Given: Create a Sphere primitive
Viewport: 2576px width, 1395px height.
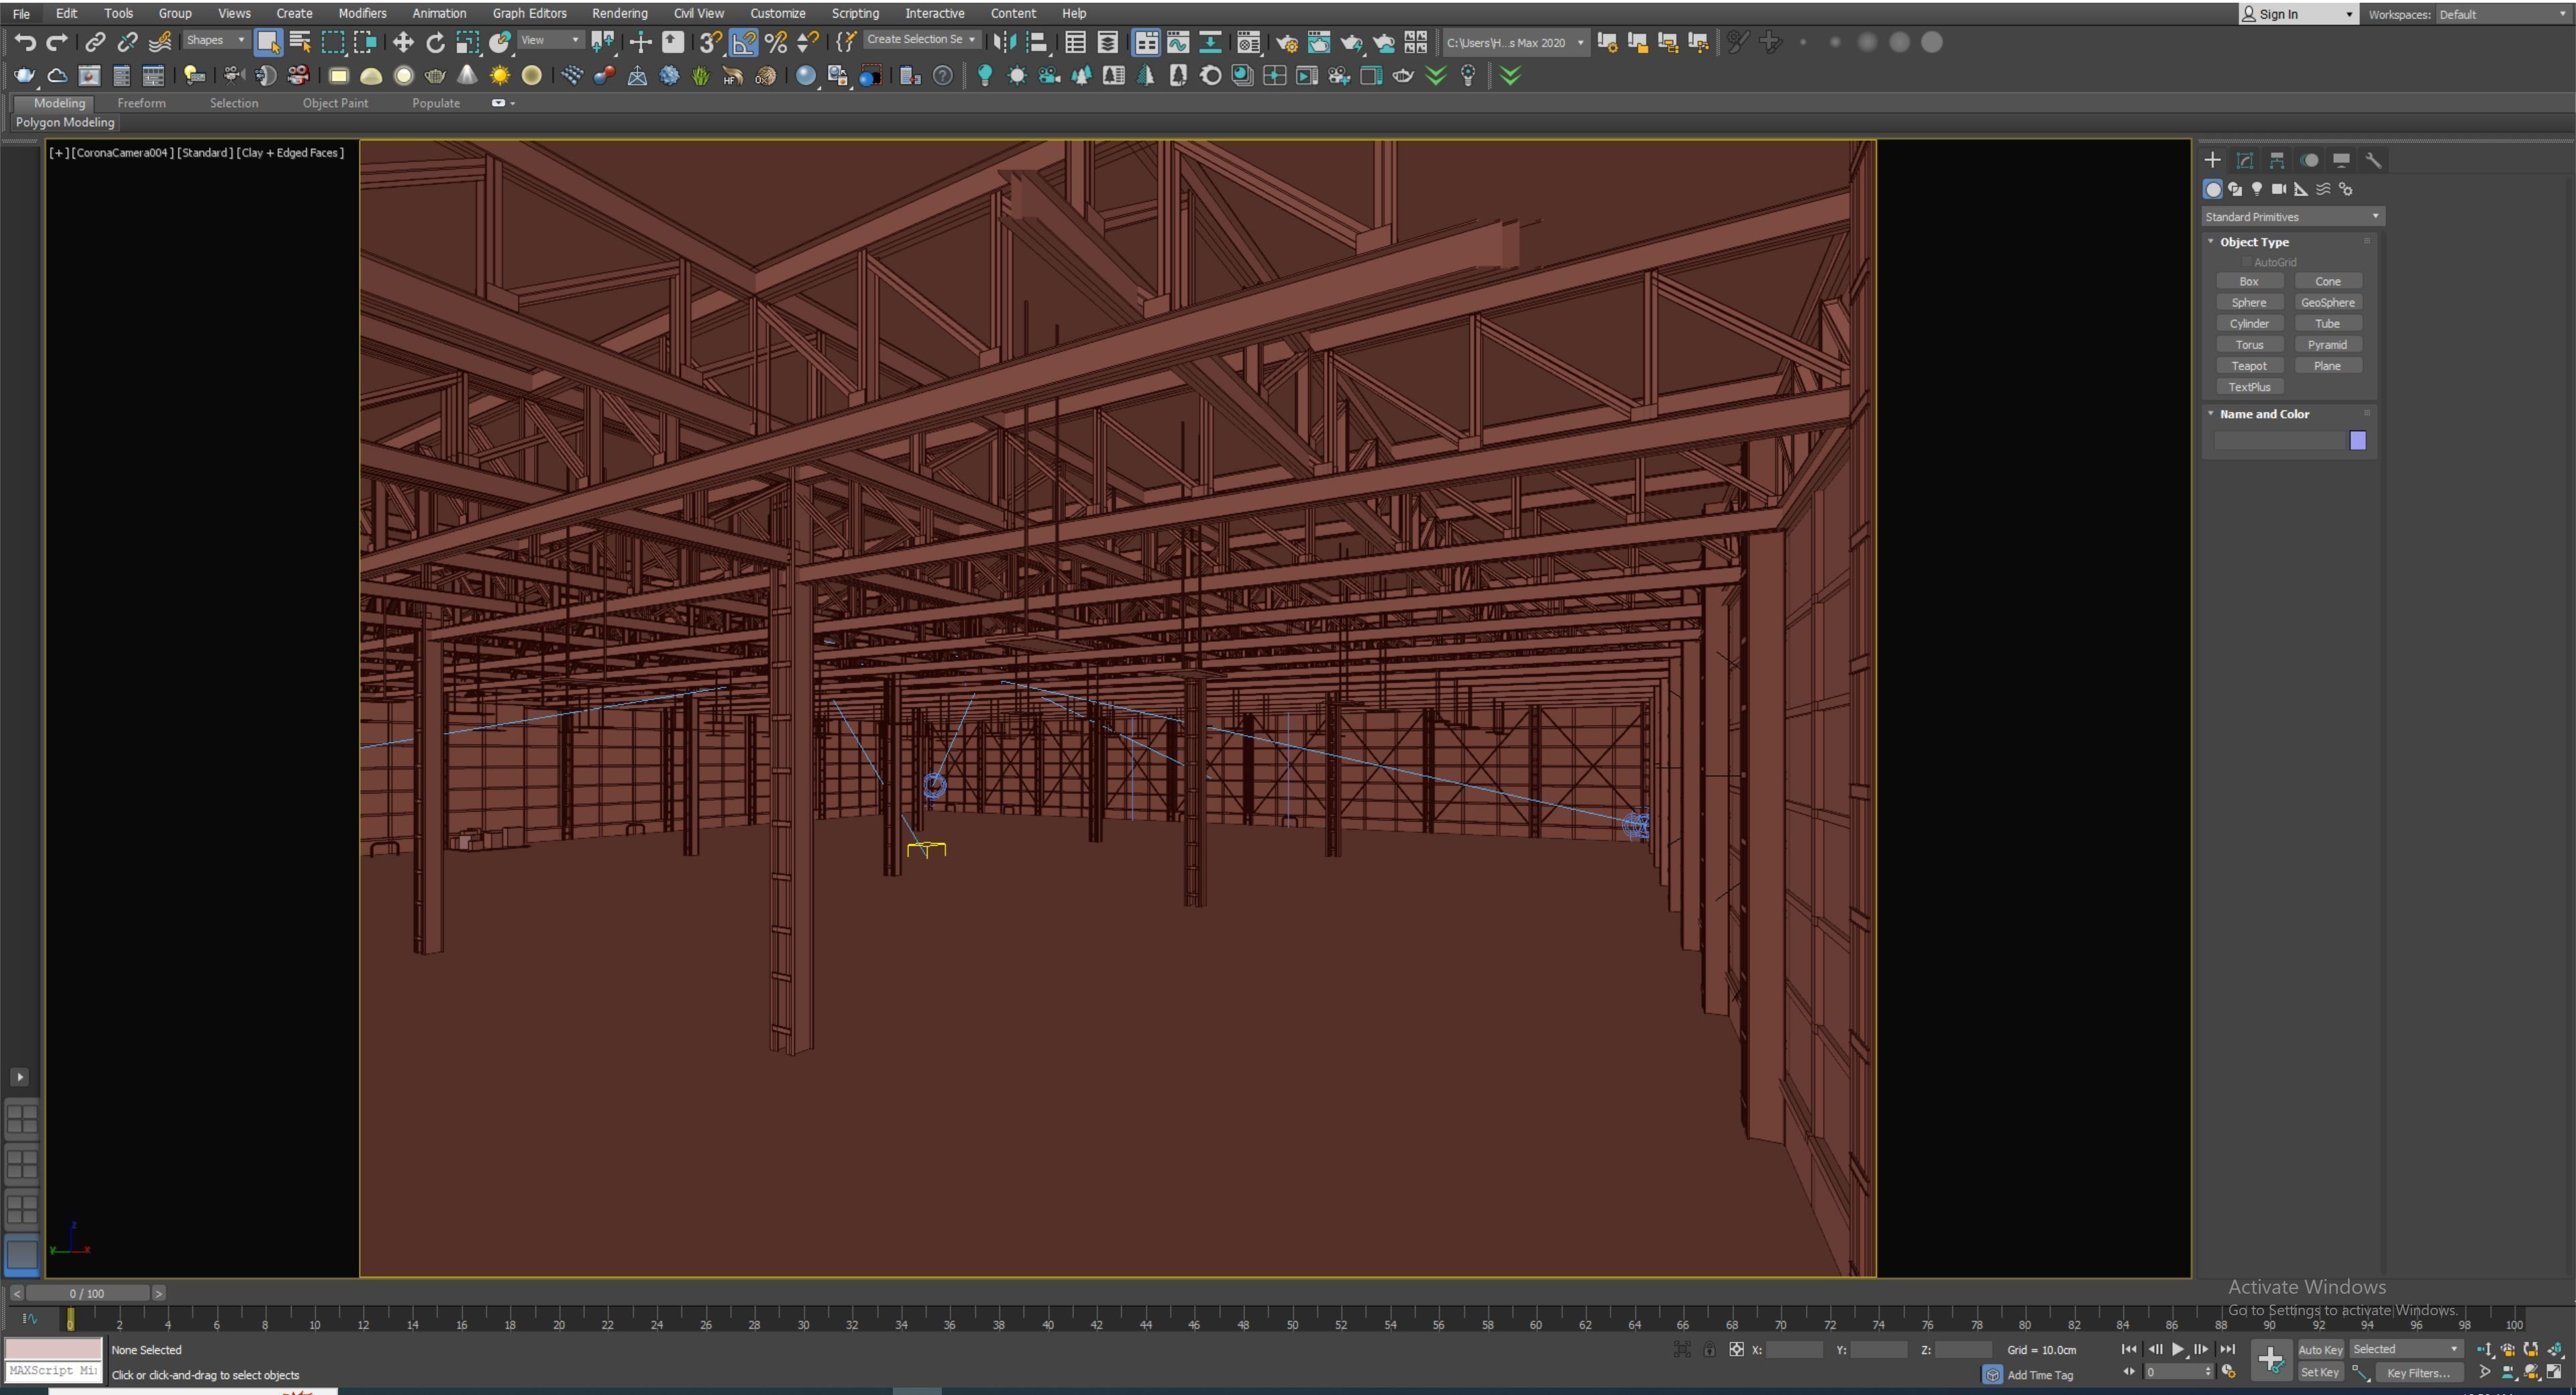Looking at the screenshot, I should pyautogui.click(x=2249, y=303).
